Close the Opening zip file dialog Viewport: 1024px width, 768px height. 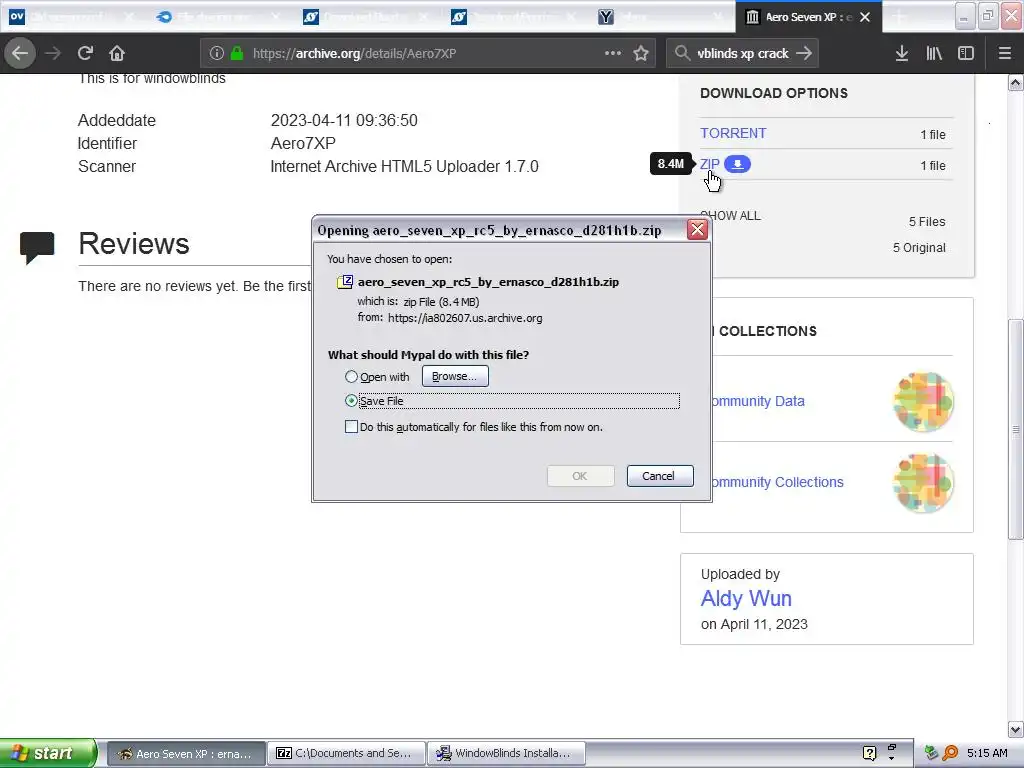(697, 229)
